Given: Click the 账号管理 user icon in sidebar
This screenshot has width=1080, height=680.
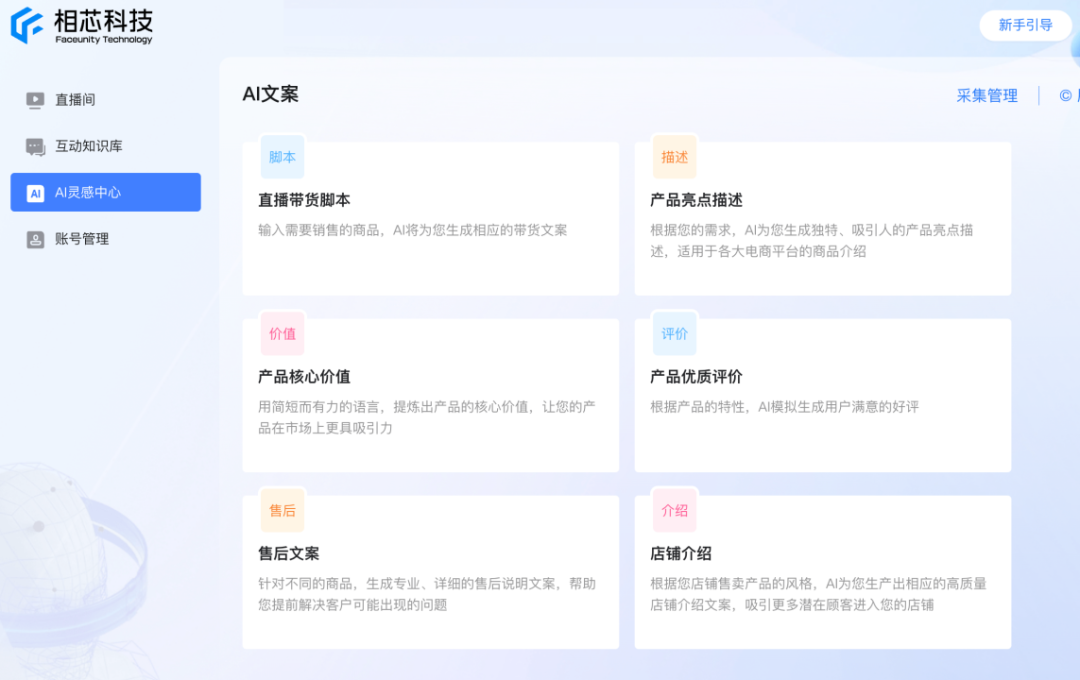Looking at the screenshot, I should pyautogui.click(x=35, y=239).
